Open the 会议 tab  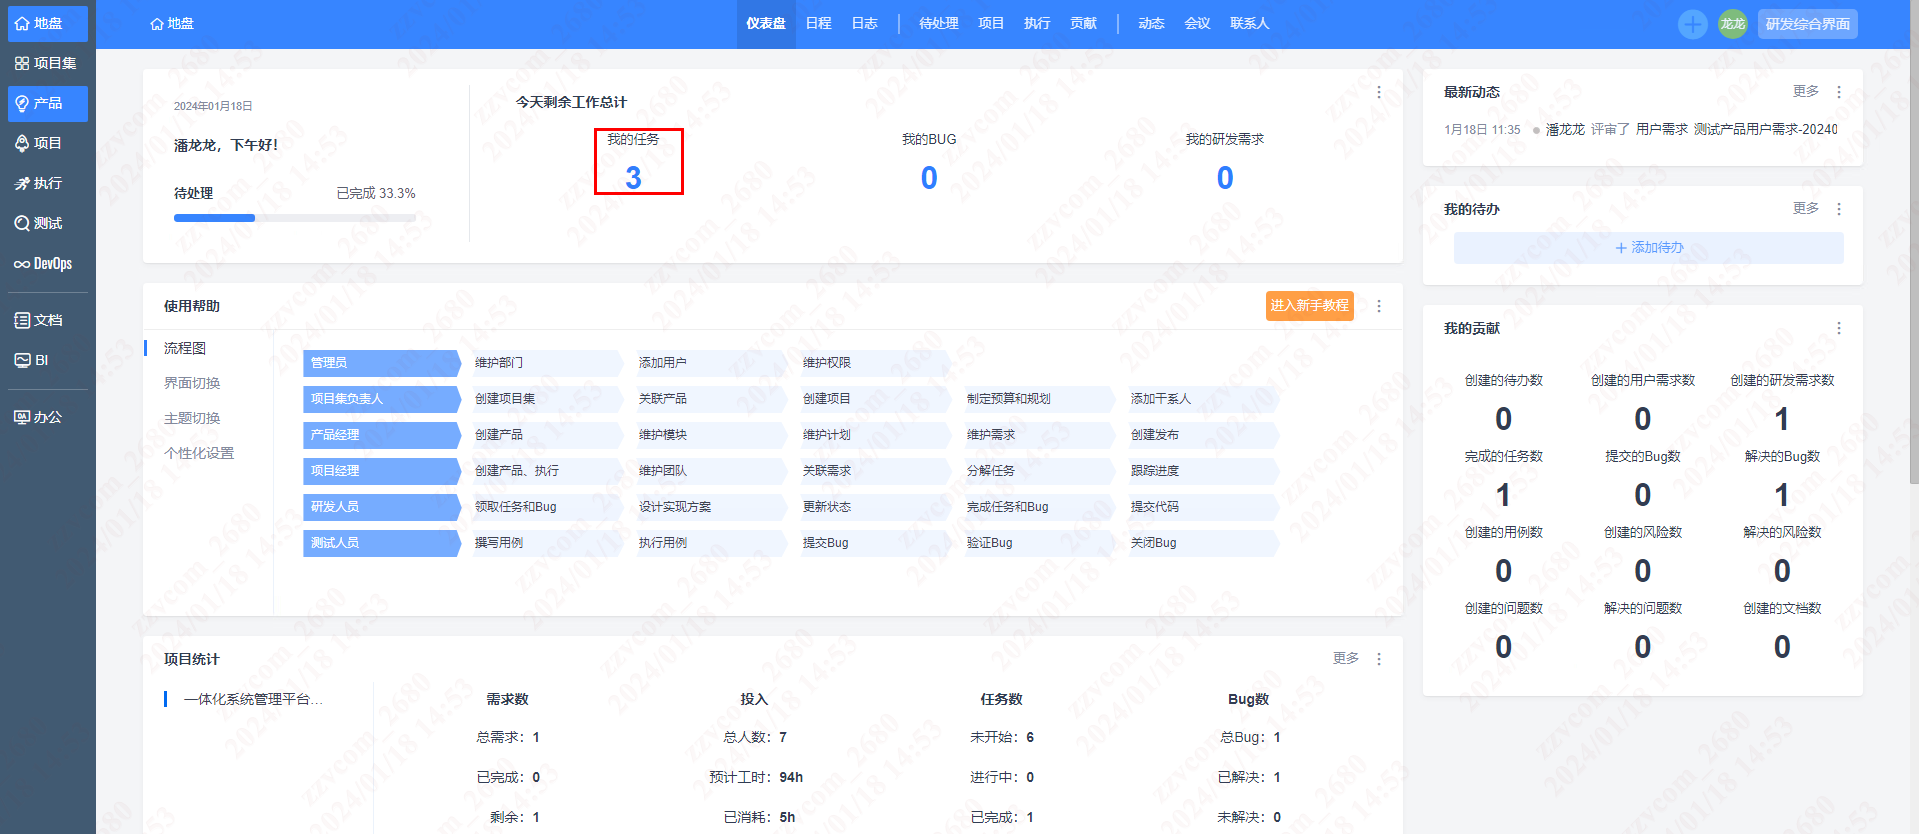tap(1197, 23)
